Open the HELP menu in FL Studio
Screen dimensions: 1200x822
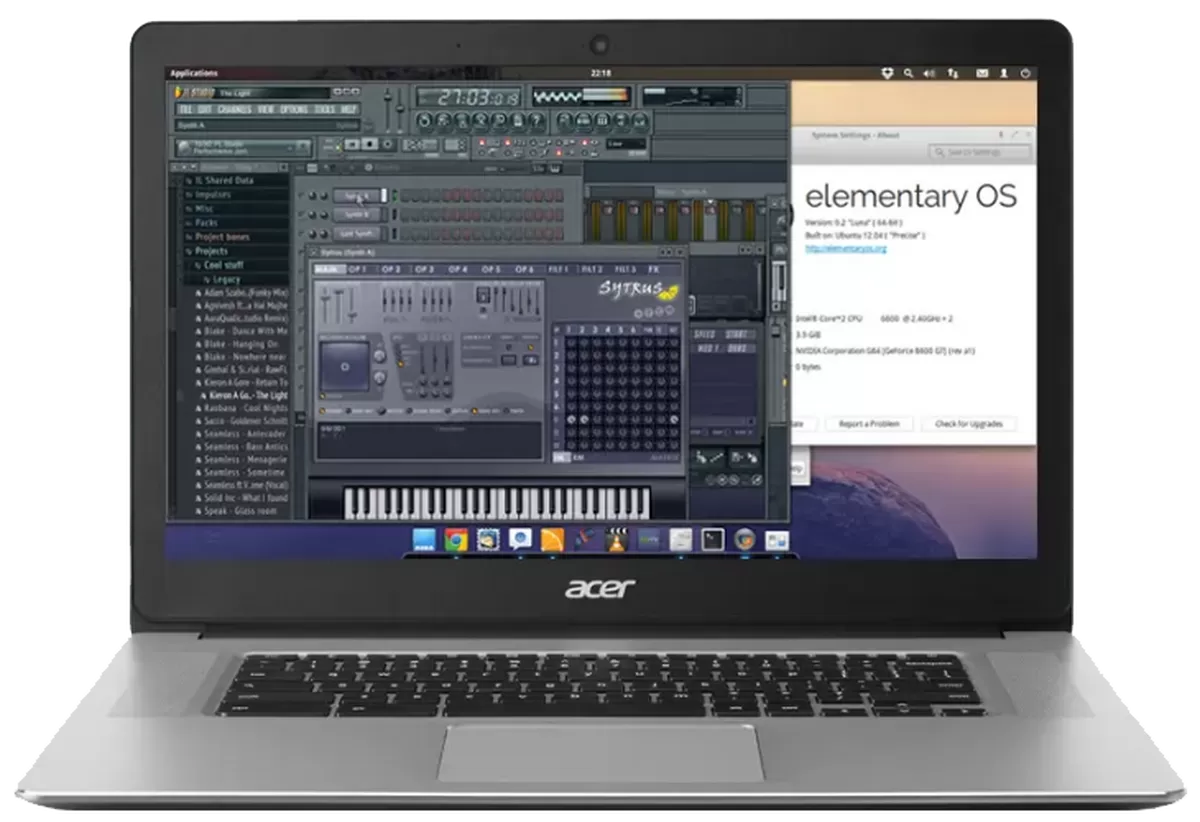[x=349, y=109]
